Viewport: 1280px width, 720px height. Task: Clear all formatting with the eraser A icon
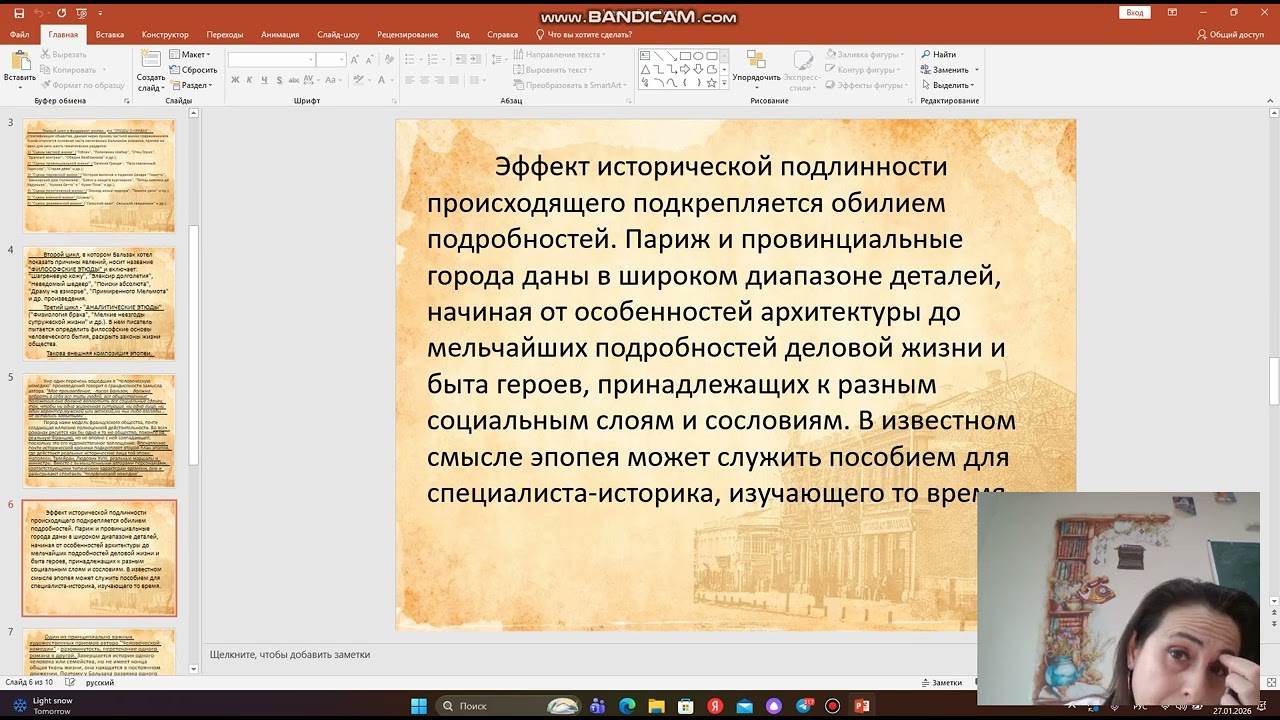(x=388, y=60)
